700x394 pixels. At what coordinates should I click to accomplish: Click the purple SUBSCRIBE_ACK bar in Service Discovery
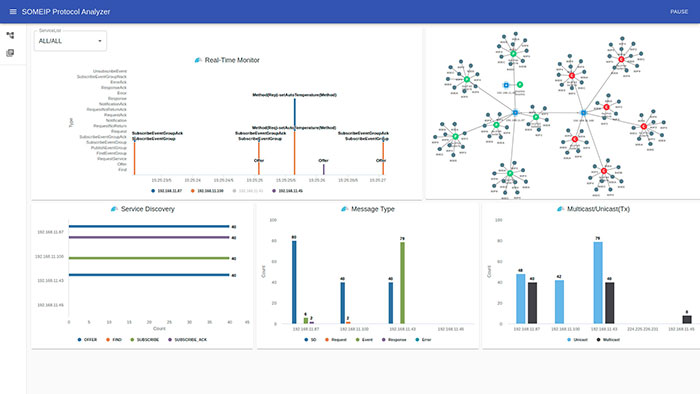coord(149,237)
